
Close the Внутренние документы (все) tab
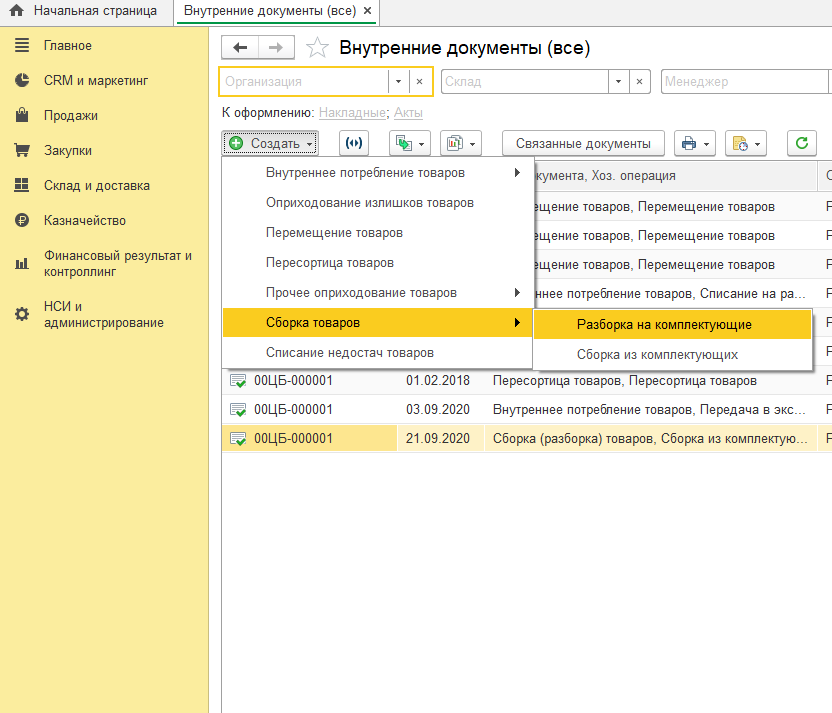click(x=368, y=11)
